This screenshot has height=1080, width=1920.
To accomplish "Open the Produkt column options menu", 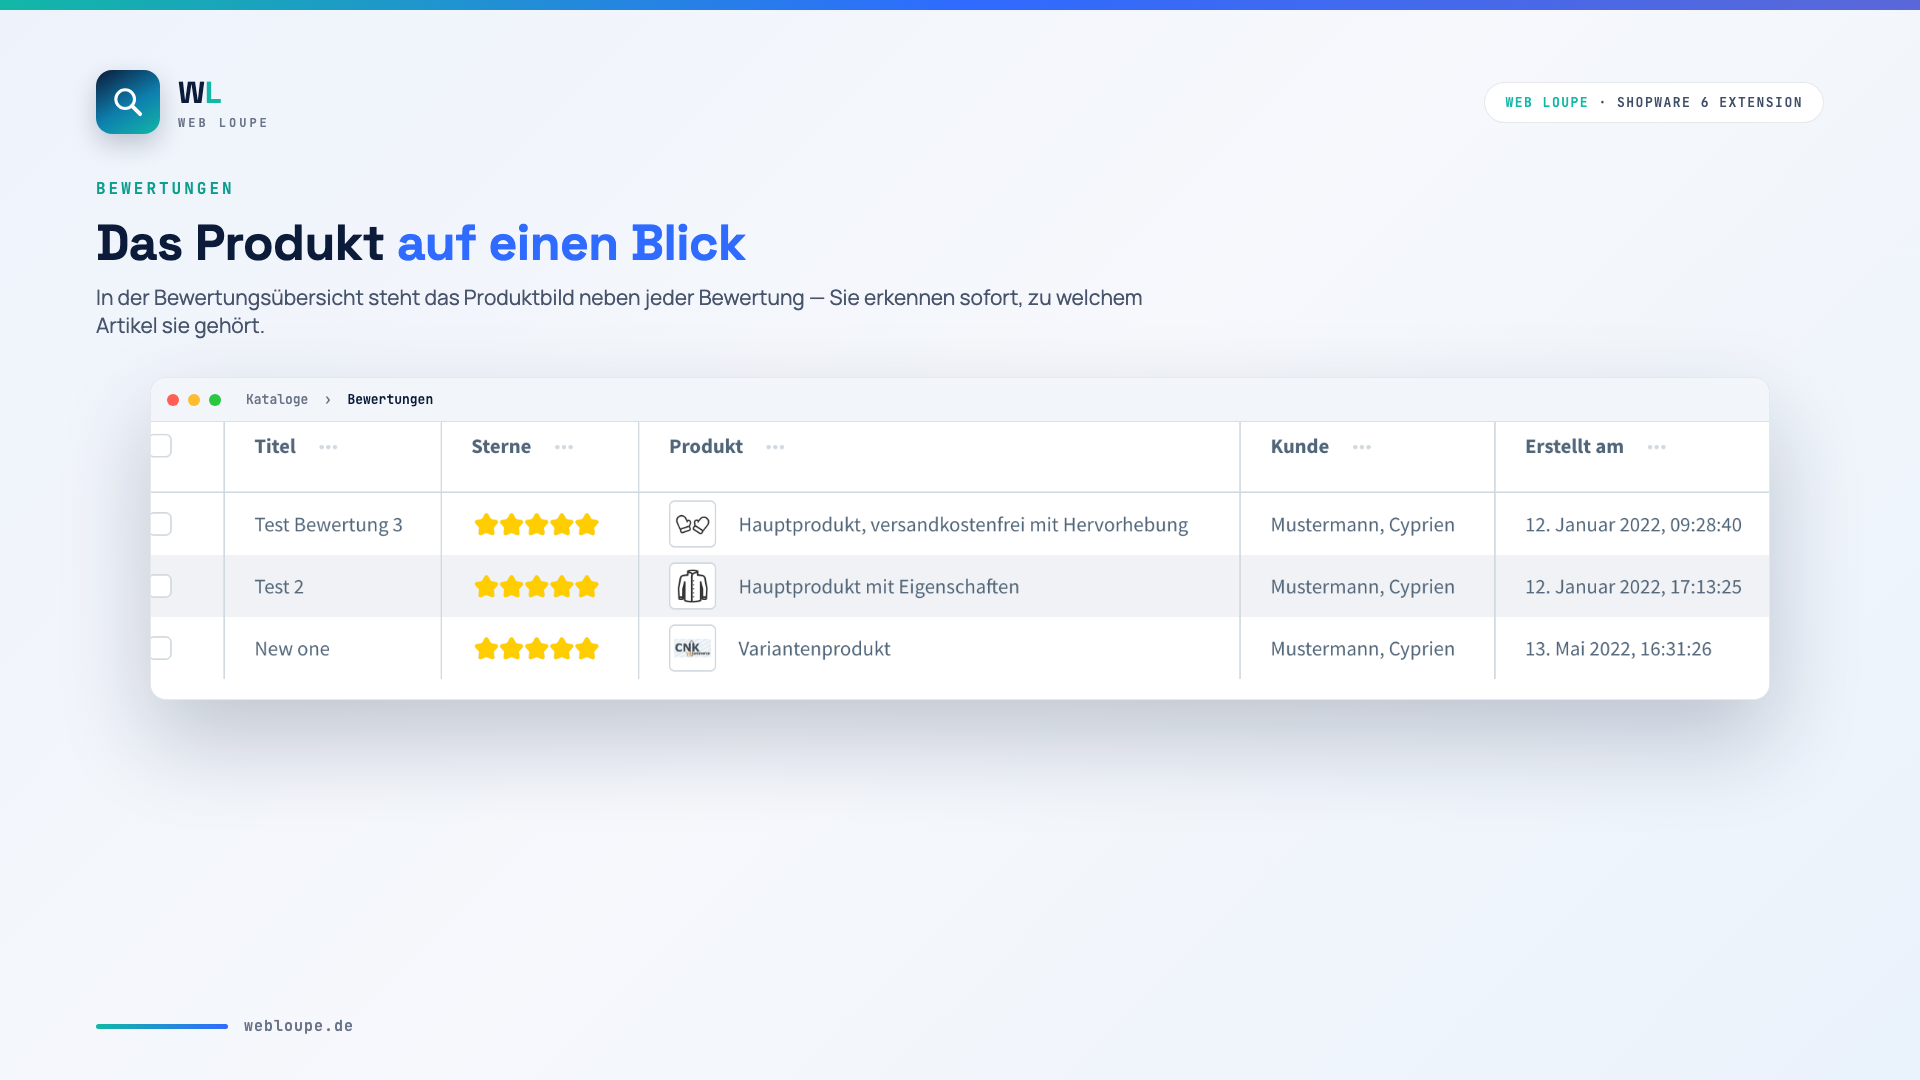I will [x=775, y=447].
